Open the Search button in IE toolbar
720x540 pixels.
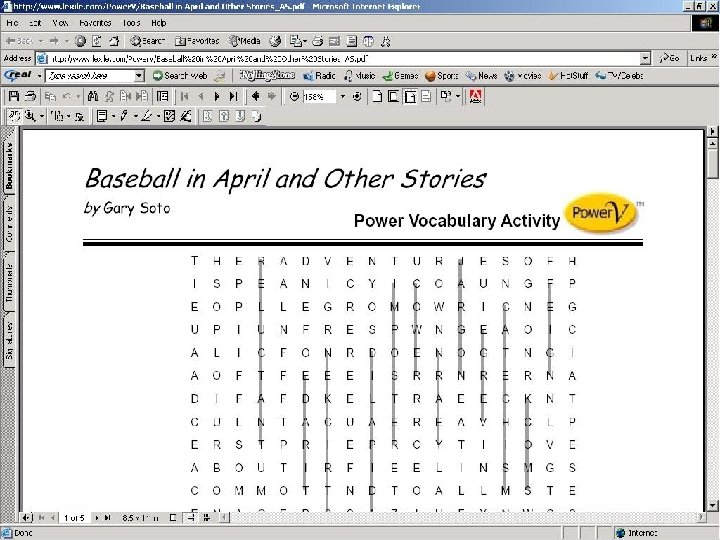[x=148, y=41]
